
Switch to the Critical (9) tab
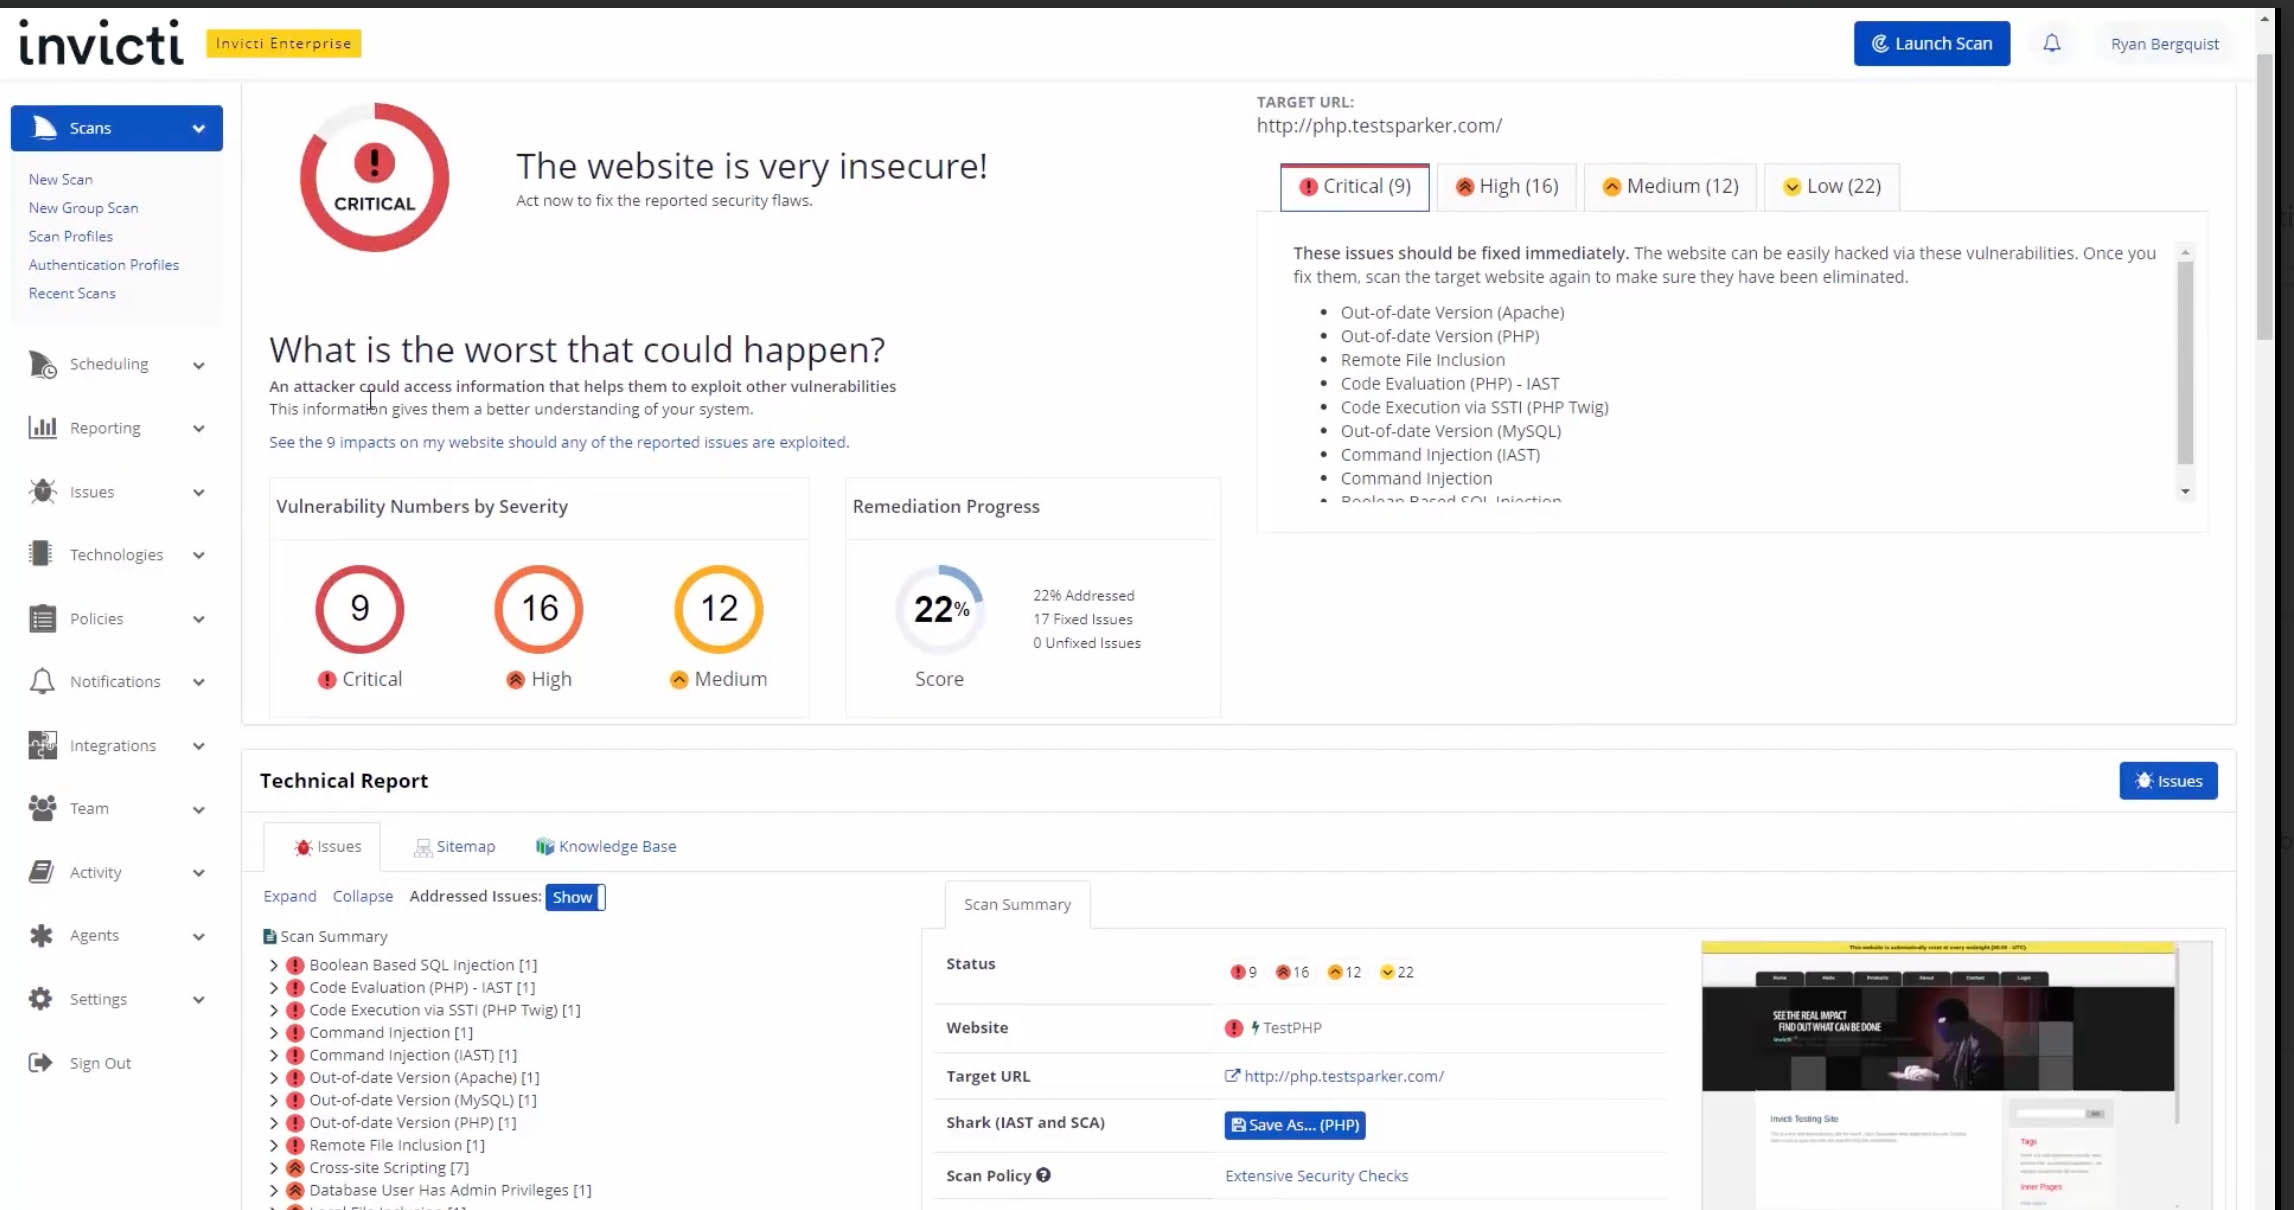1354,187
